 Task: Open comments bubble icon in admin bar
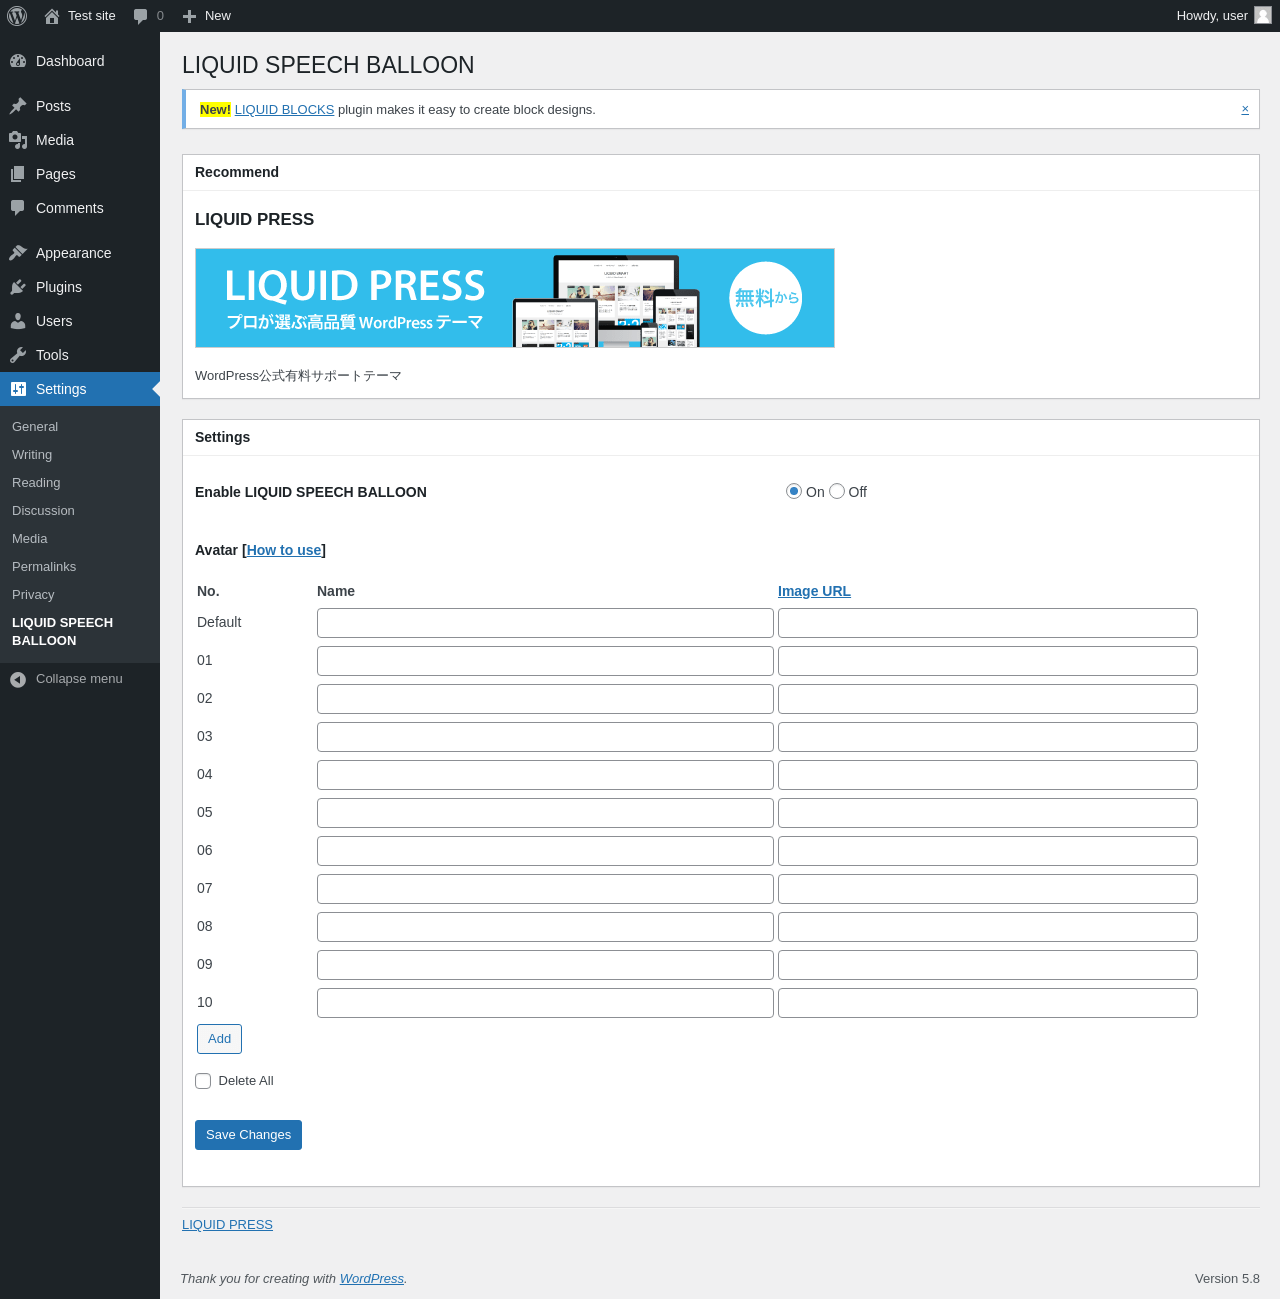pyautogui.click(x=141, y=16)
